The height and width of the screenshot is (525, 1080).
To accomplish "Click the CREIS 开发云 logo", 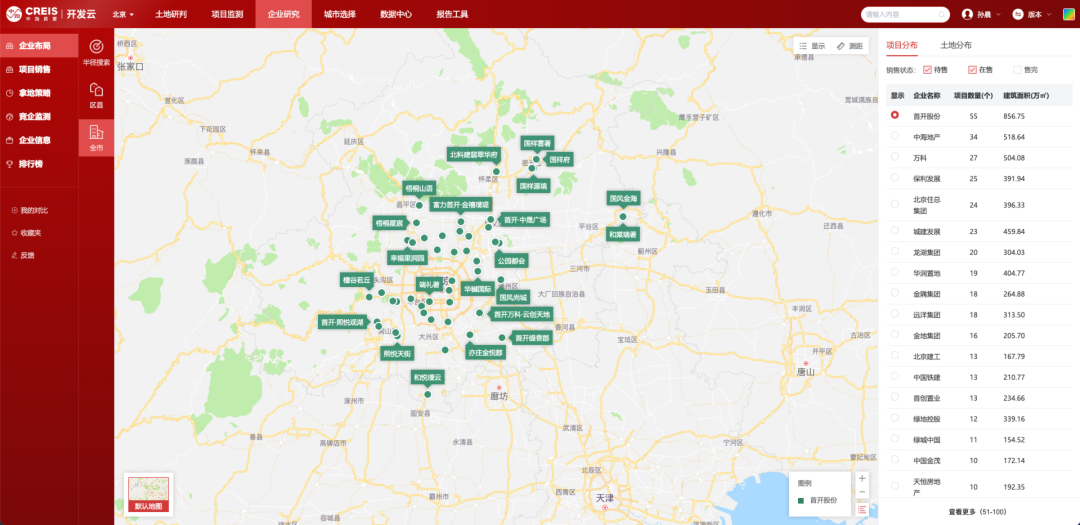I will pyautogui.click(x=50, y=14).
